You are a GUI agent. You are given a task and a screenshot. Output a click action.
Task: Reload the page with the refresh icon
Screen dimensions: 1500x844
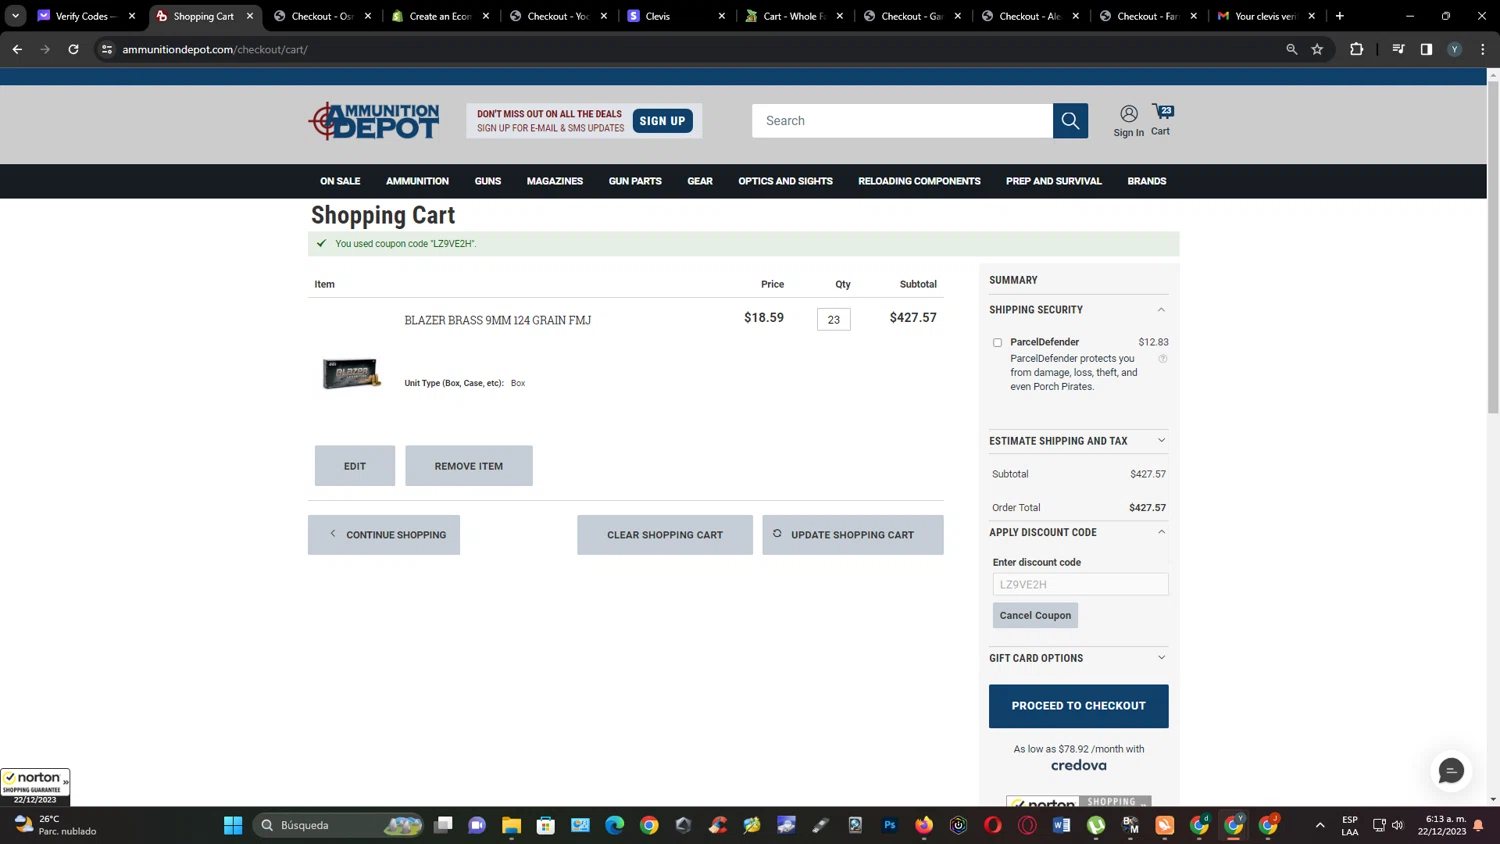pos(73,49)
